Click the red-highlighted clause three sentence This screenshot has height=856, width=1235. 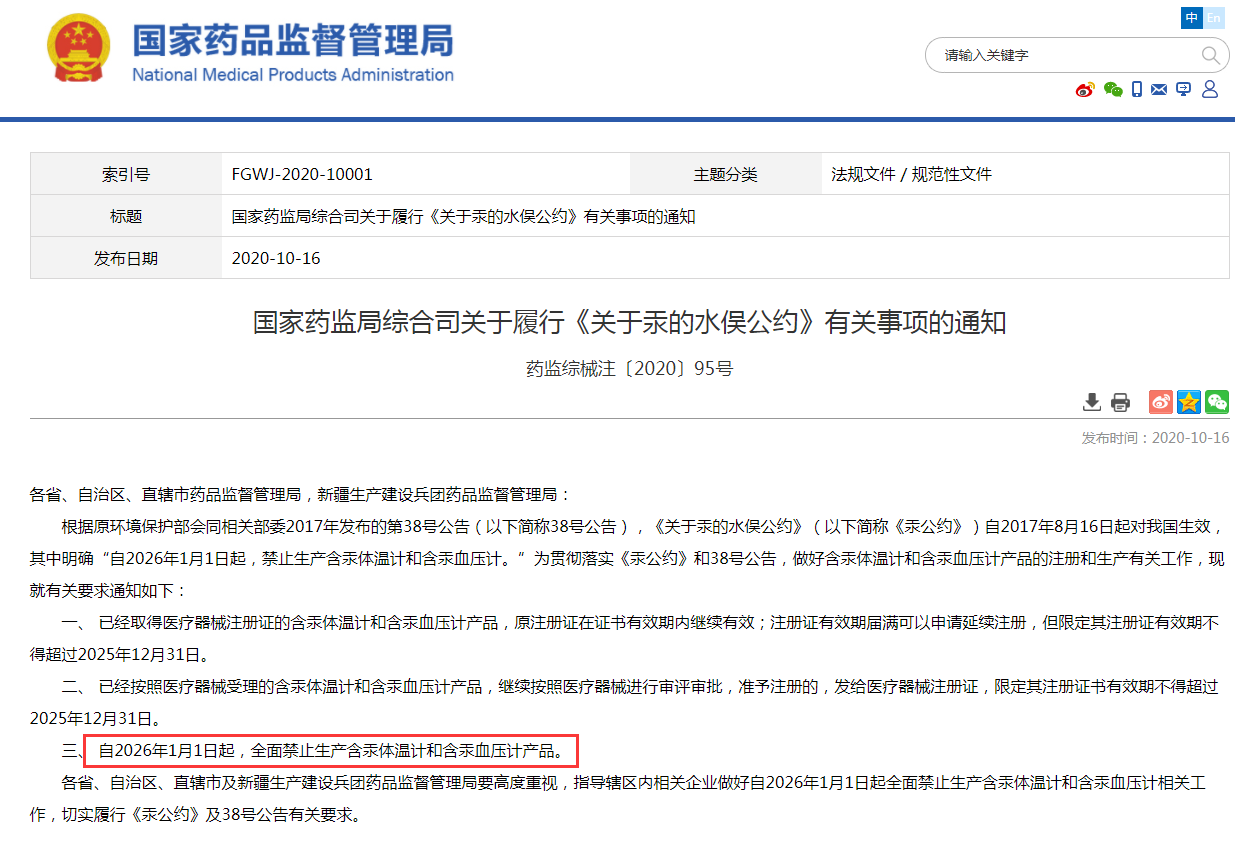tap(332, 749)
